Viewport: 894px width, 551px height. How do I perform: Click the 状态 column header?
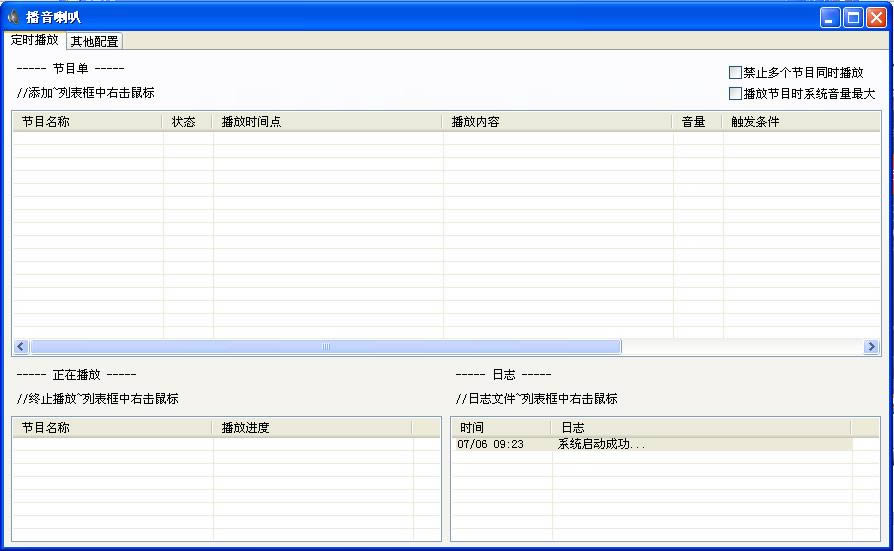pos(188,121)
